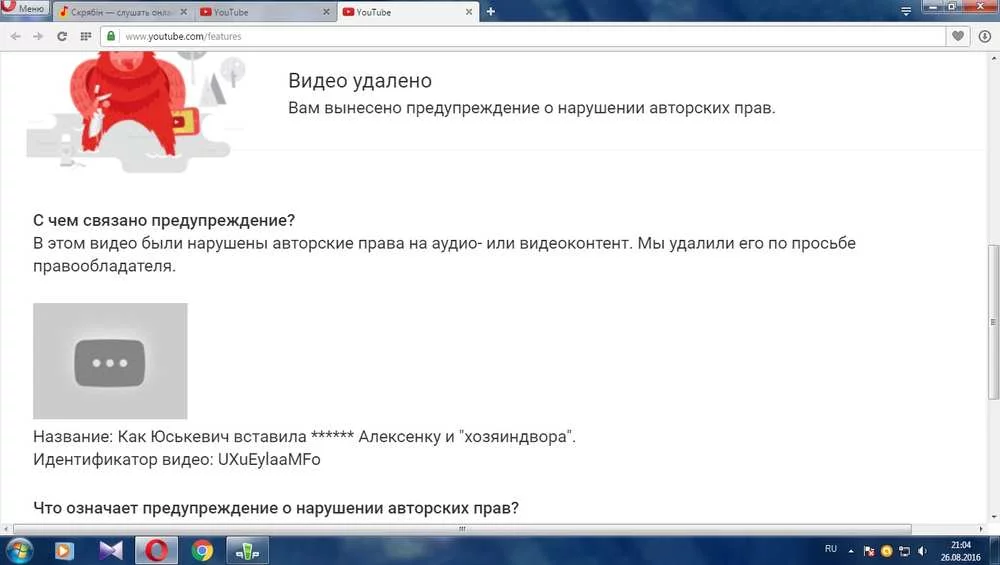Open the media player taskbar icon
Viewport: 1000px width, 565px height.
(x=64, y=550)
